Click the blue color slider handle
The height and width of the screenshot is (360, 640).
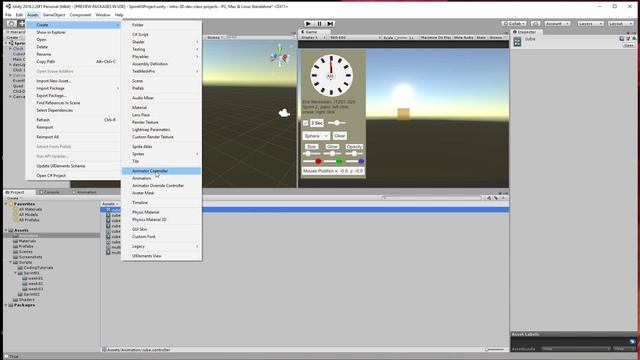[361, 162]
